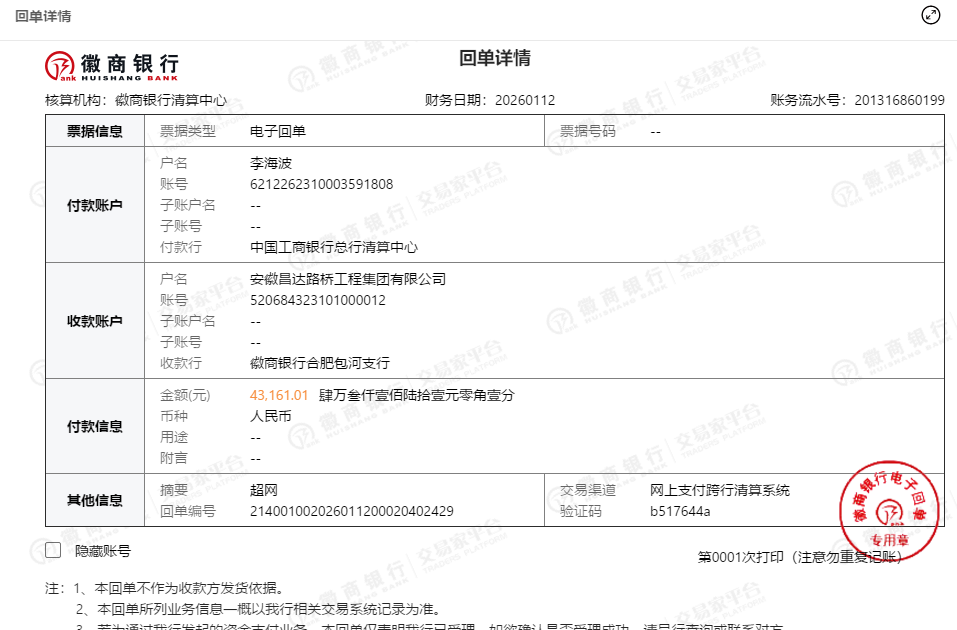Select accounting serial number 201316860199
Image resolution: width=957 pixels, height=630 pixels.
pyautogui.click(x=899, y=100)
